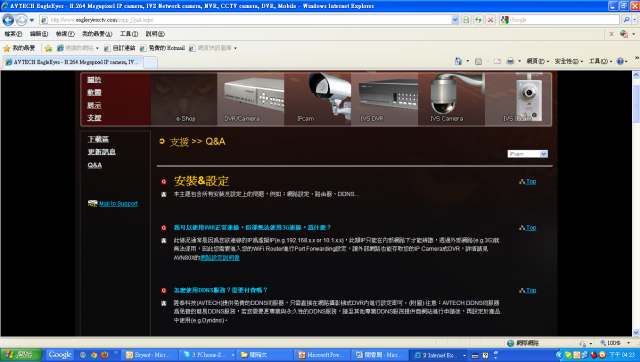Open the 工具(T) menu
The width and height of the screenshot is (640, 362).
[129, 34]
